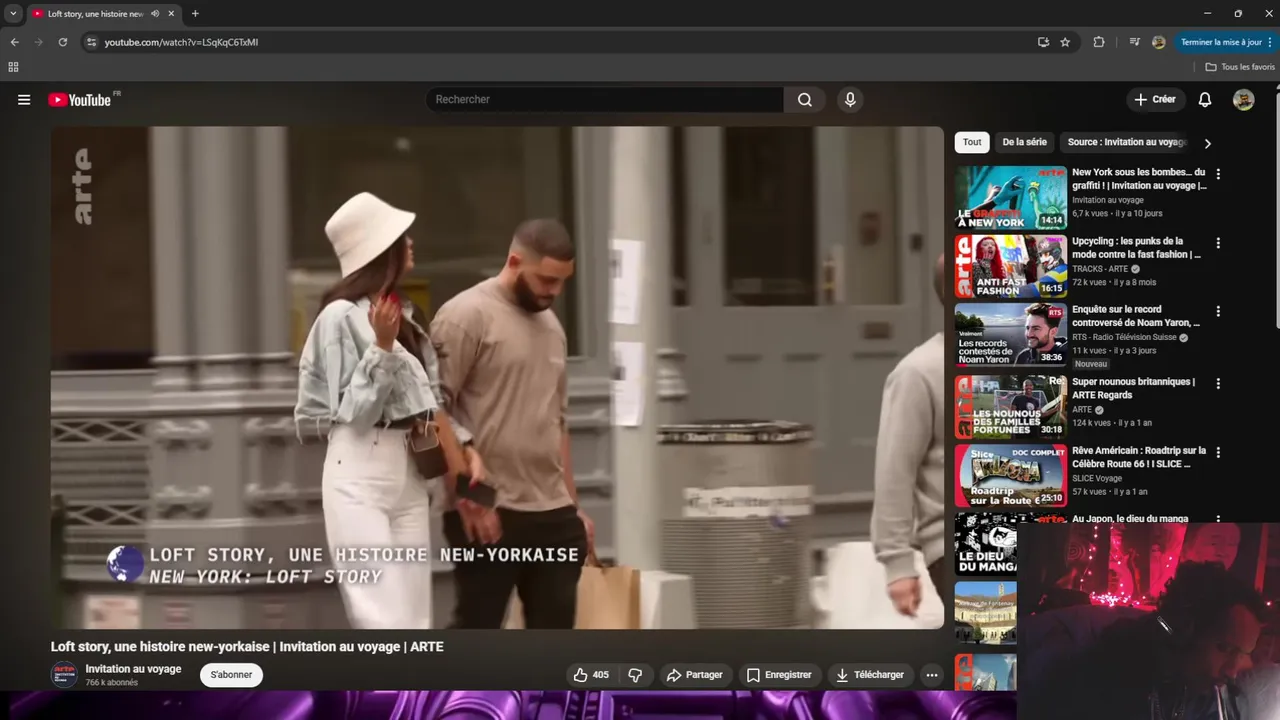The image size is (1280, 720).
Task: Open New York sous les bombes video title
Action: [x=1139, y=179]
